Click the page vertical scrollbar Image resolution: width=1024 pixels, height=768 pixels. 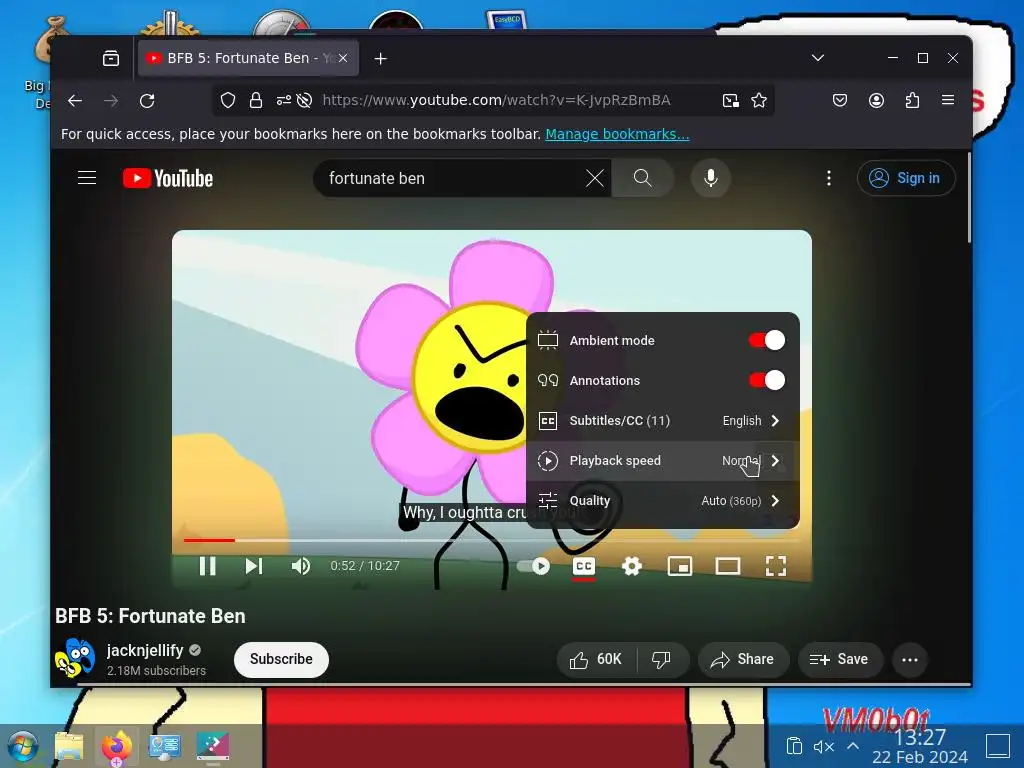(x=969, y=197)
